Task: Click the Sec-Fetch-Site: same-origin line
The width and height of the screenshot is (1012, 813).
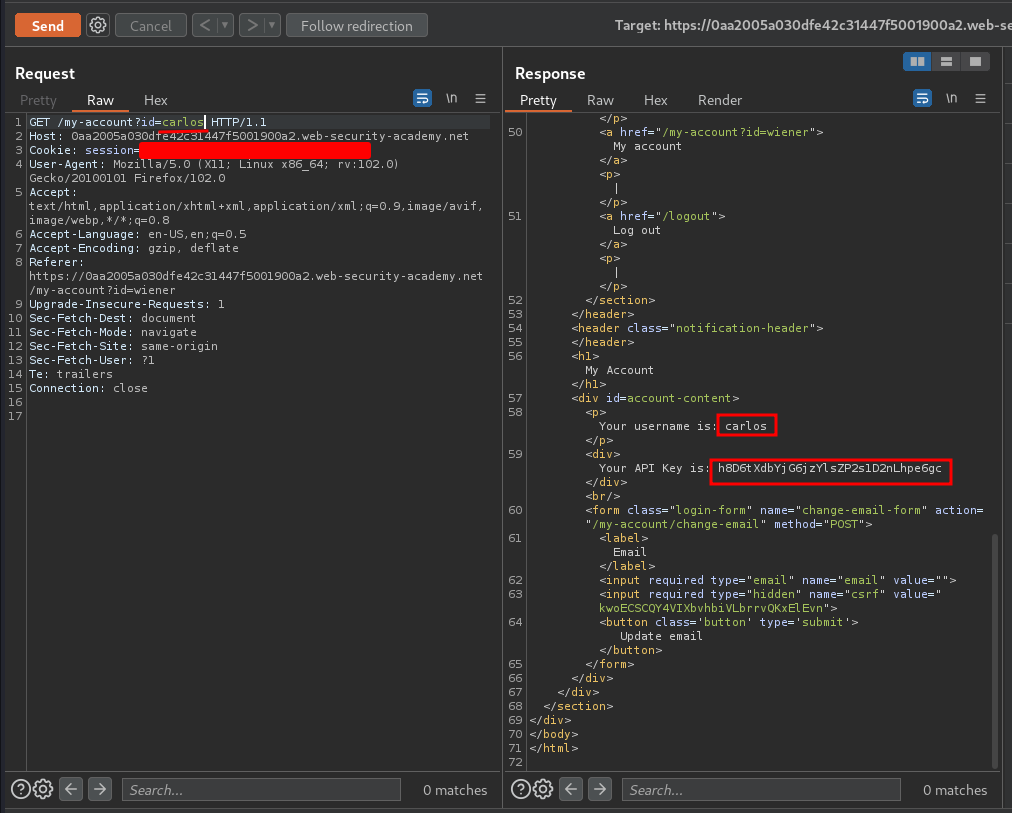Action: tap(123, 346)
